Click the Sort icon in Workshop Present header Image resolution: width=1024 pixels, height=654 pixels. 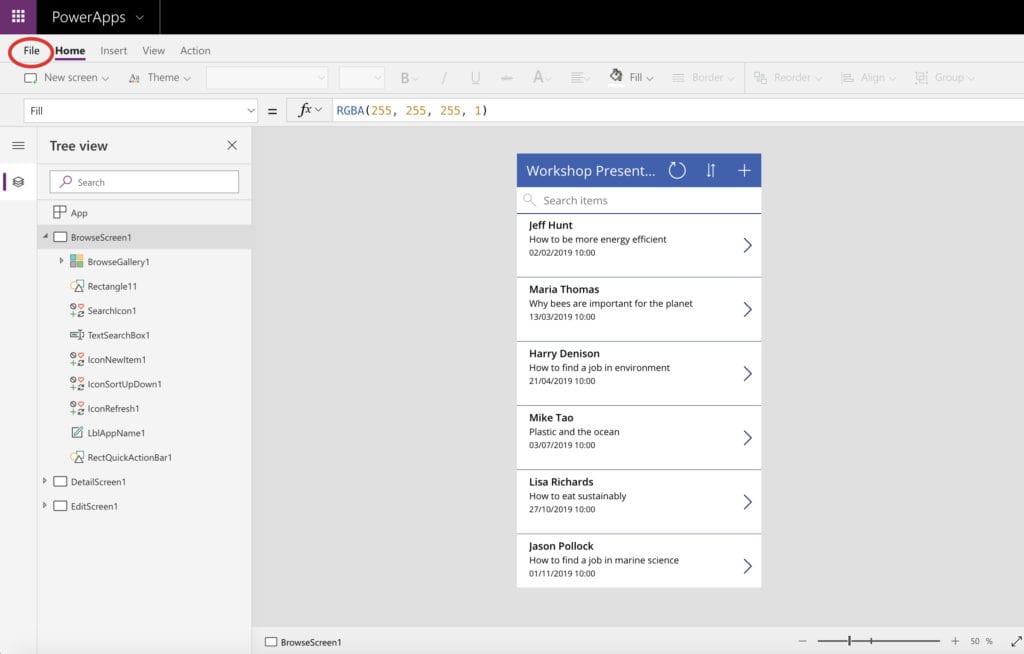[x=712, y=170]
